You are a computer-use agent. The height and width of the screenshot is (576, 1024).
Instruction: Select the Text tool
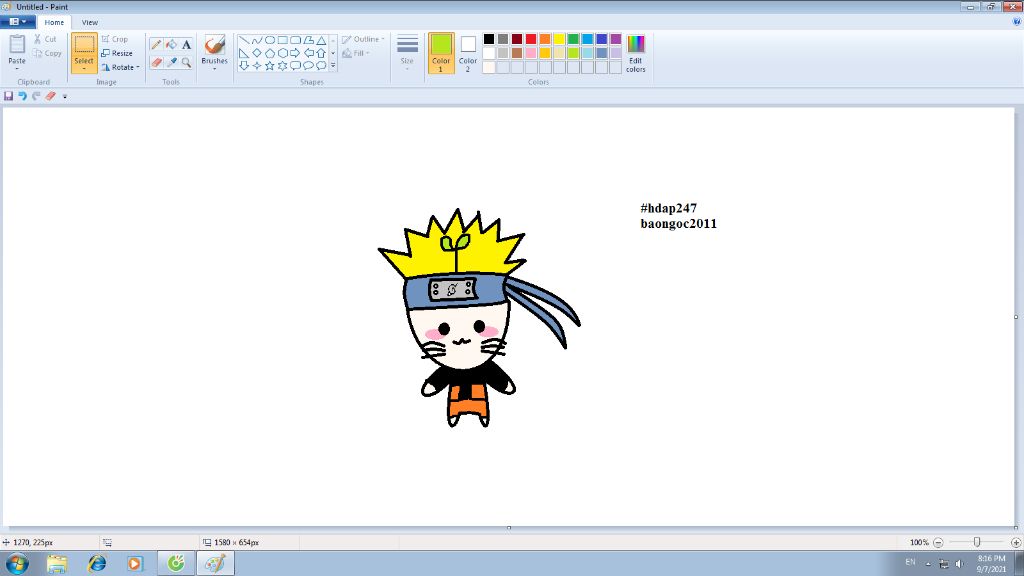(186, 44)
